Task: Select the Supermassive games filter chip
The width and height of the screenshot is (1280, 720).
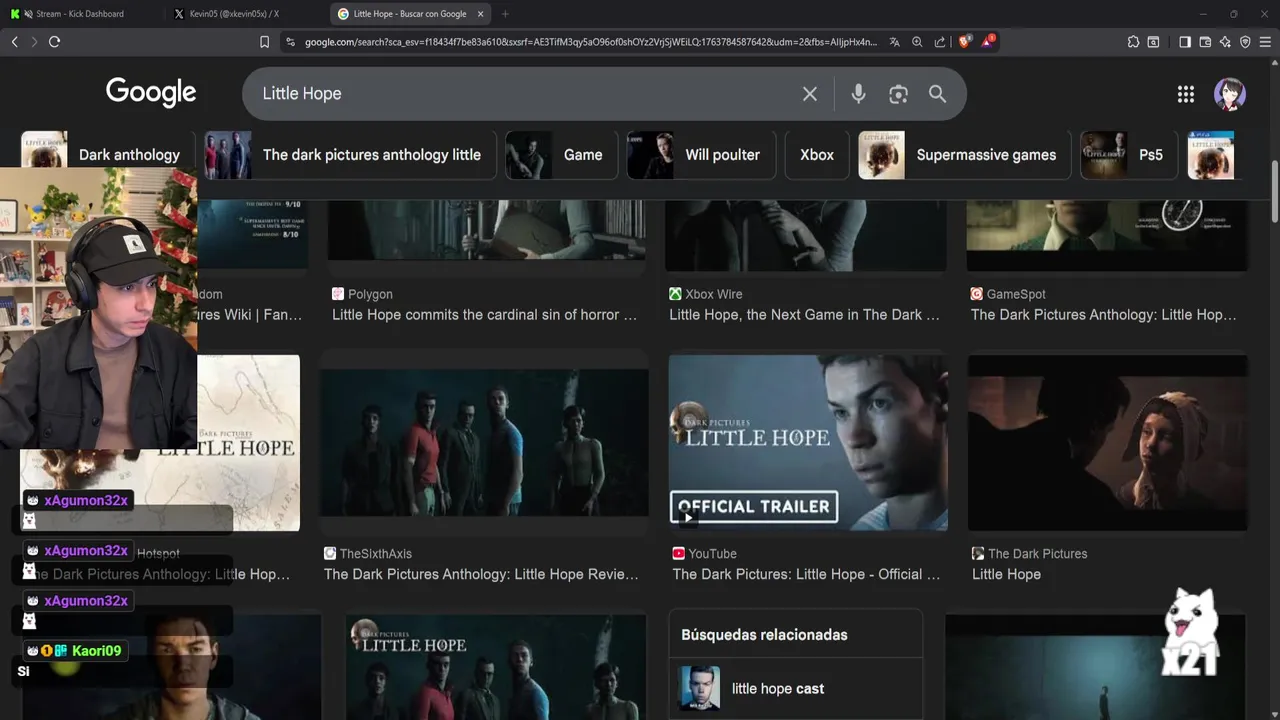Action: click(964, 155)
